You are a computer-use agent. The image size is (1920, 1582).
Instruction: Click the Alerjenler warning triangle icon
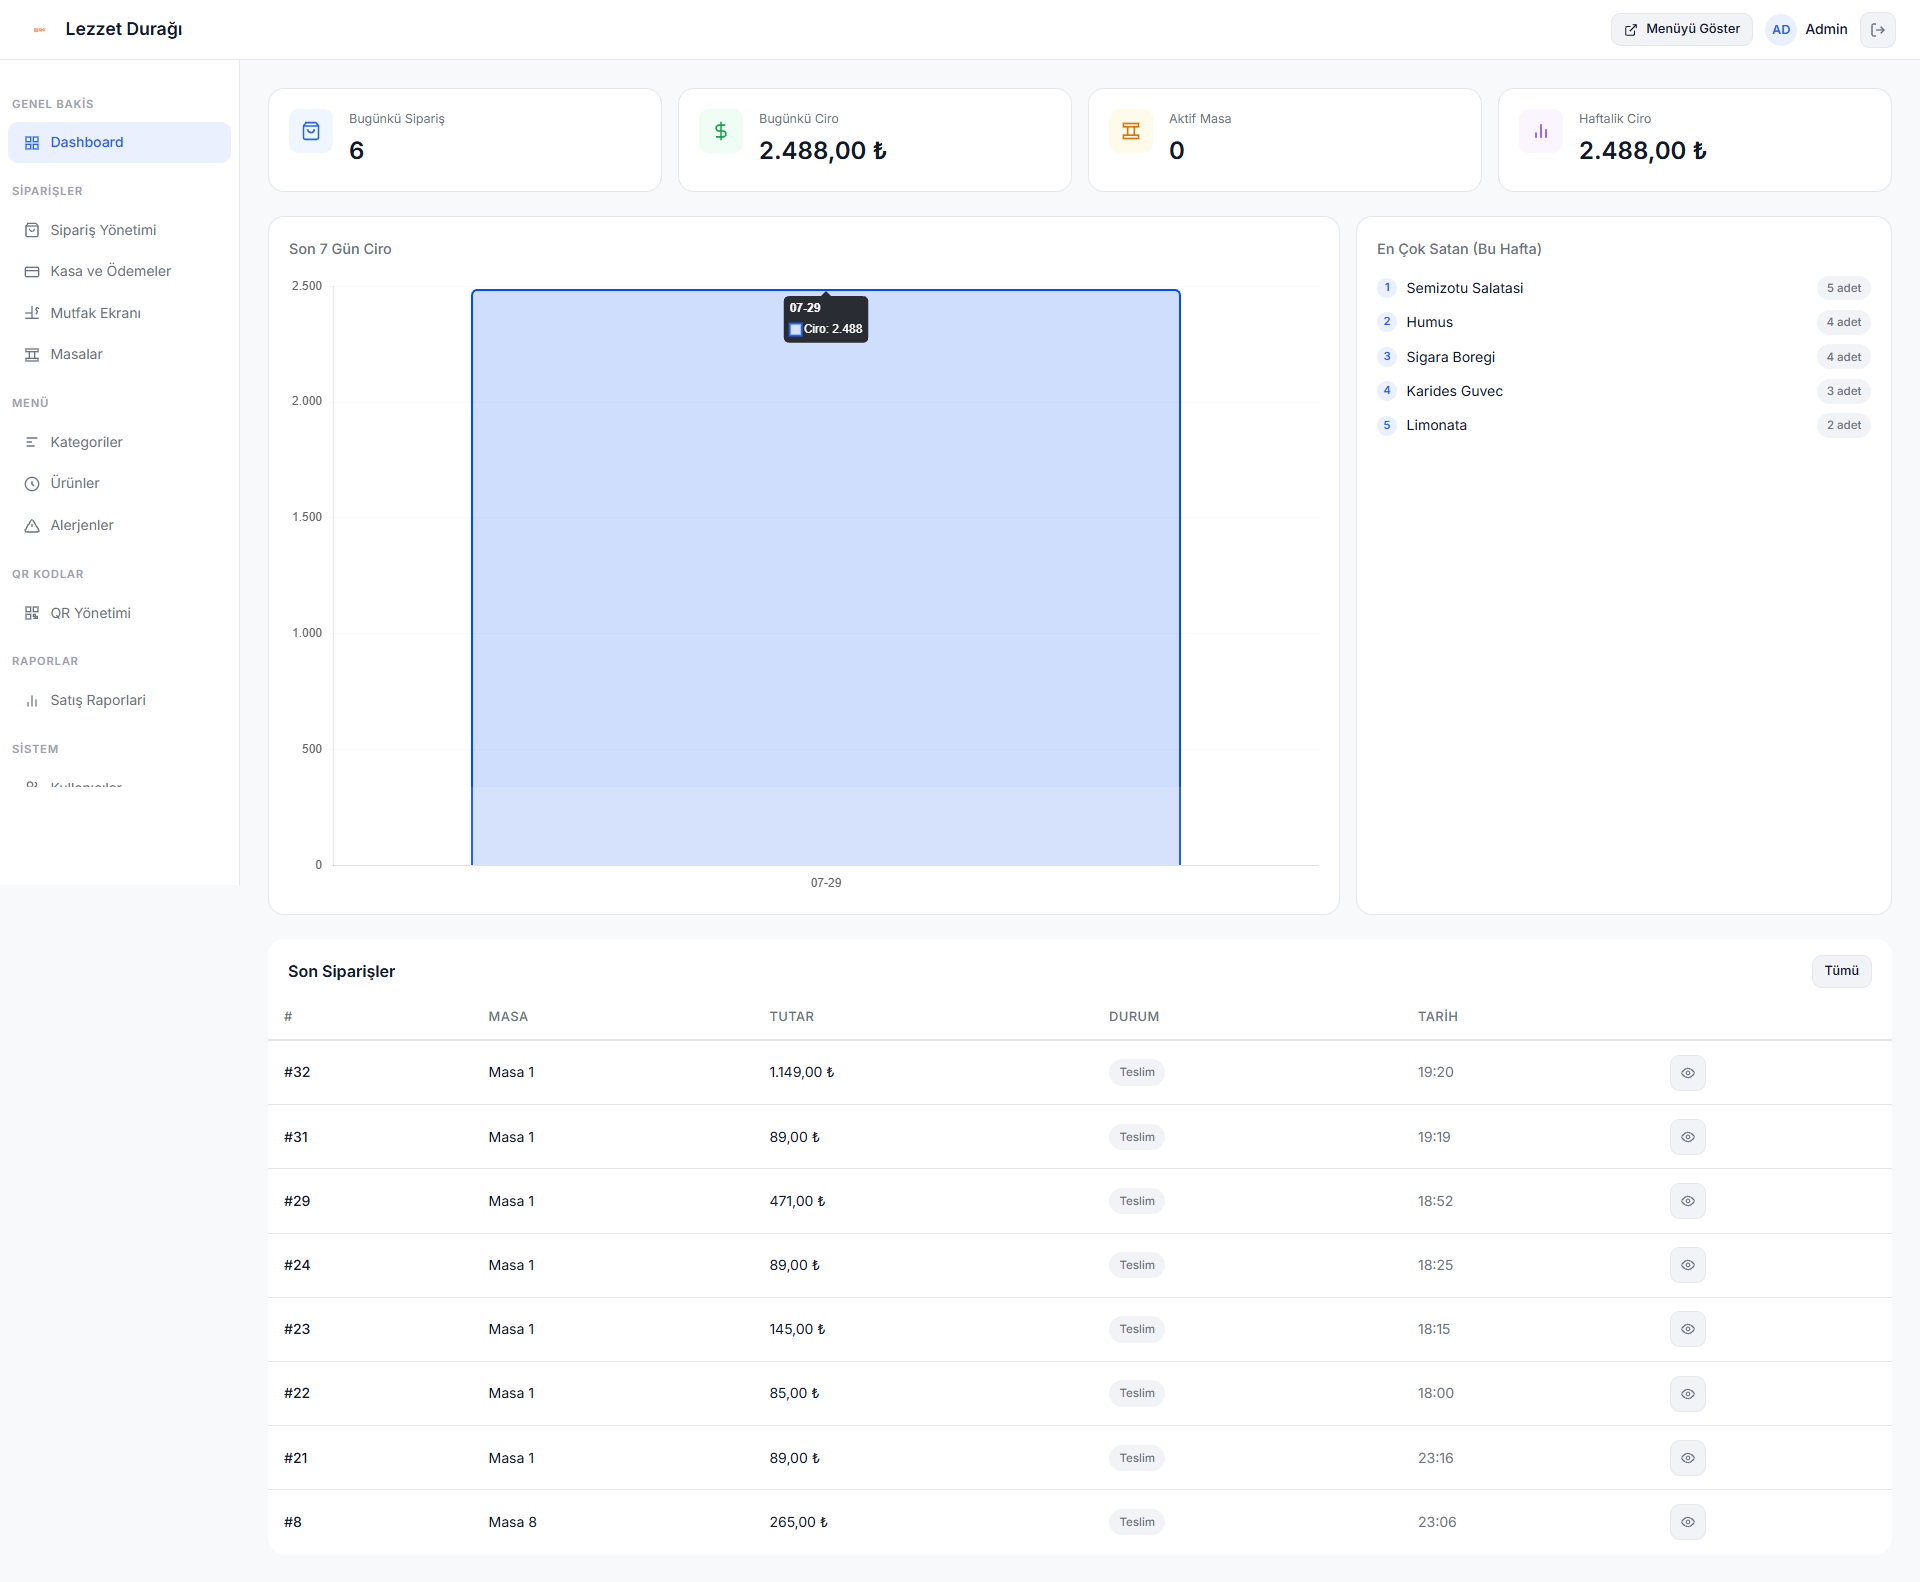[x=32, y=526]
